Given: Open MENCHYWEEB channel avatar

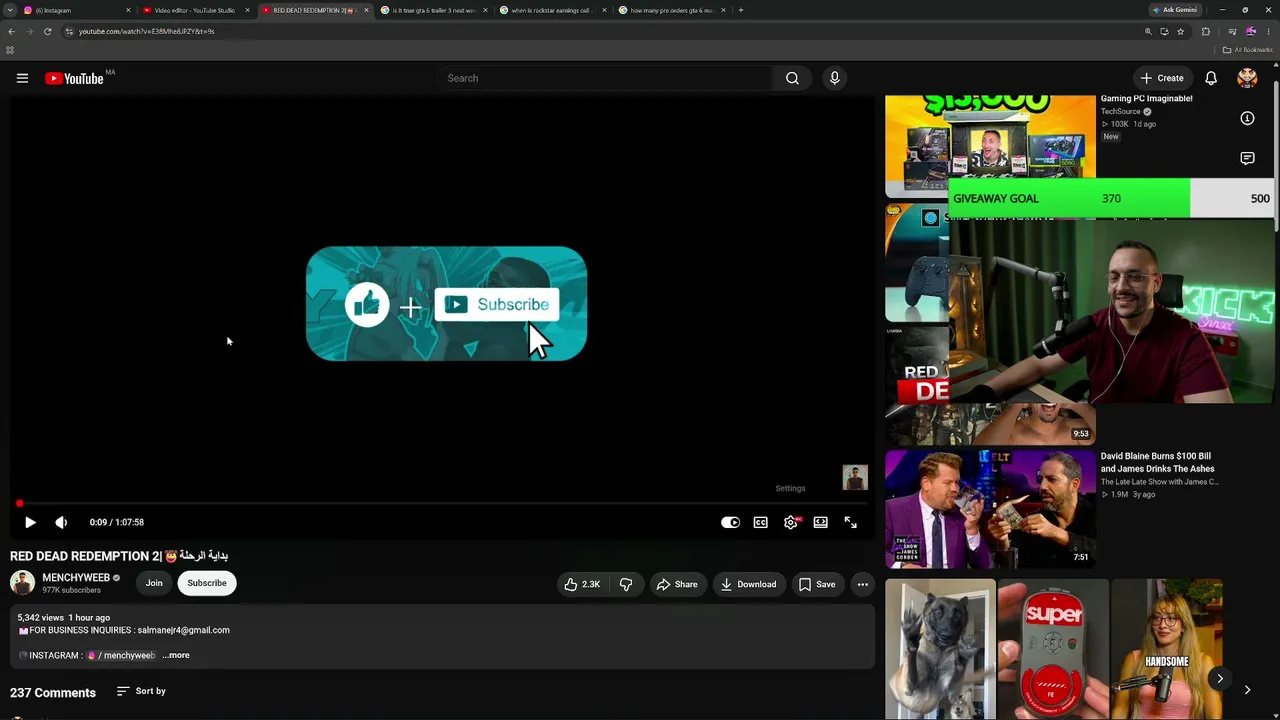Looking at the screenshot, I should coord(22,582).
